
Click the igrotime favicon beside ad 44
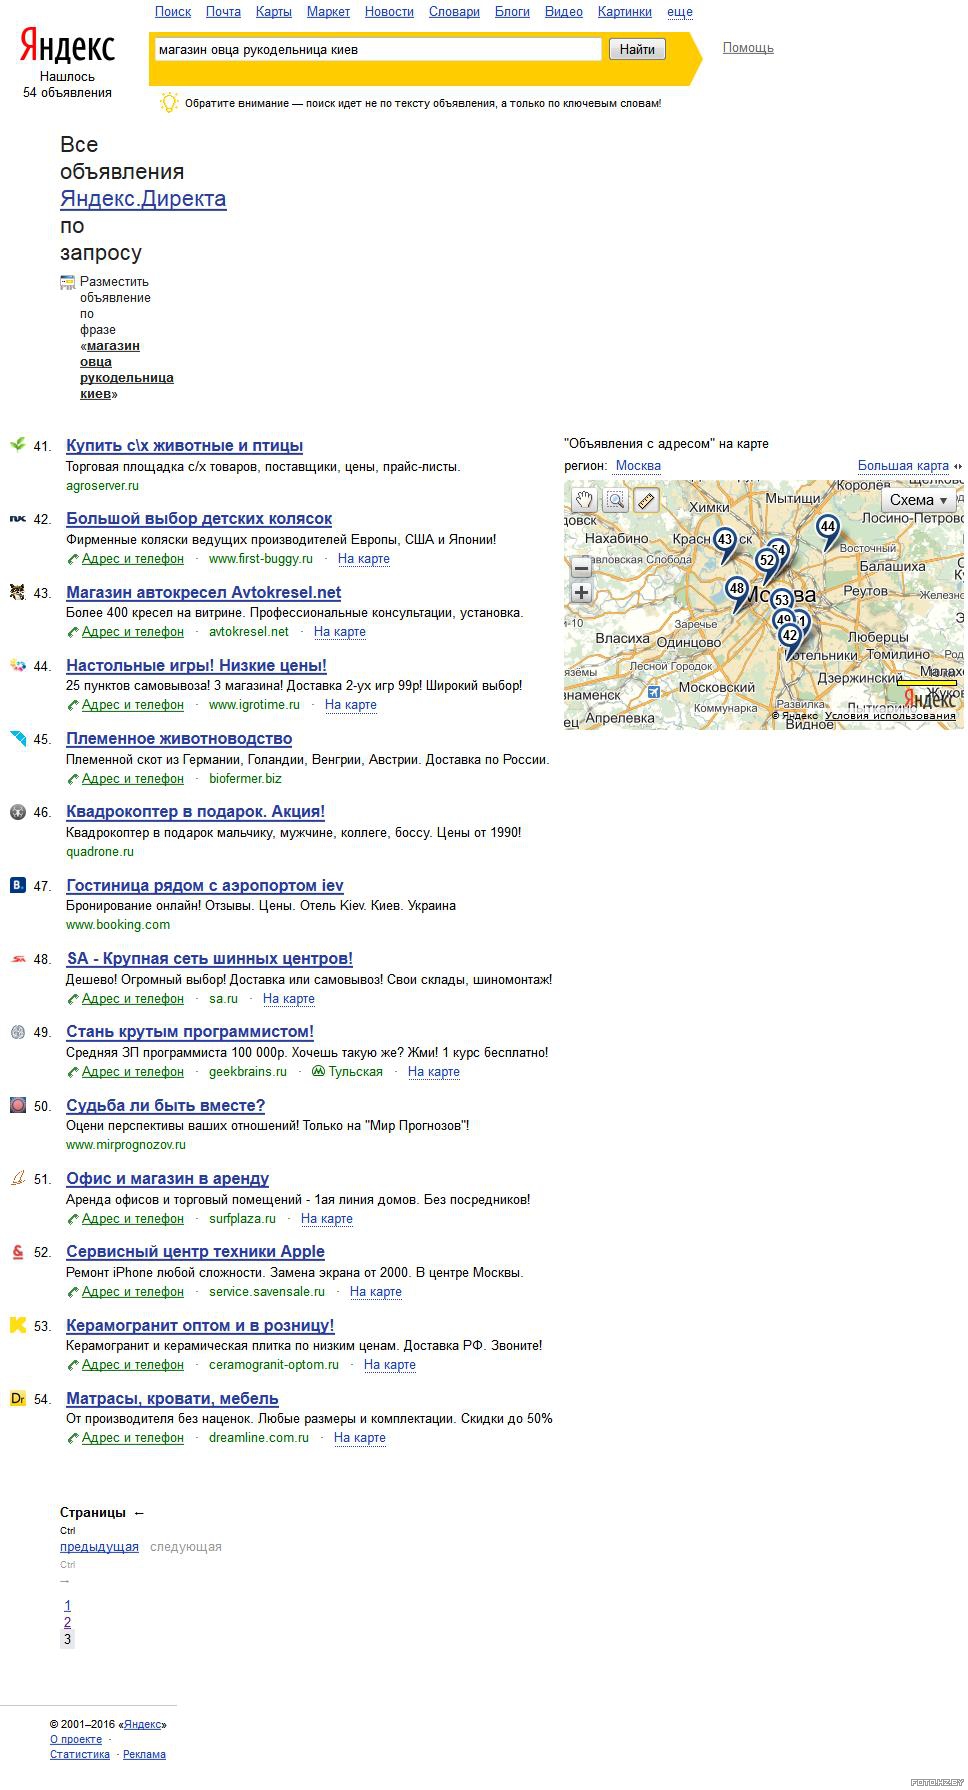click(x=17, y=665)
